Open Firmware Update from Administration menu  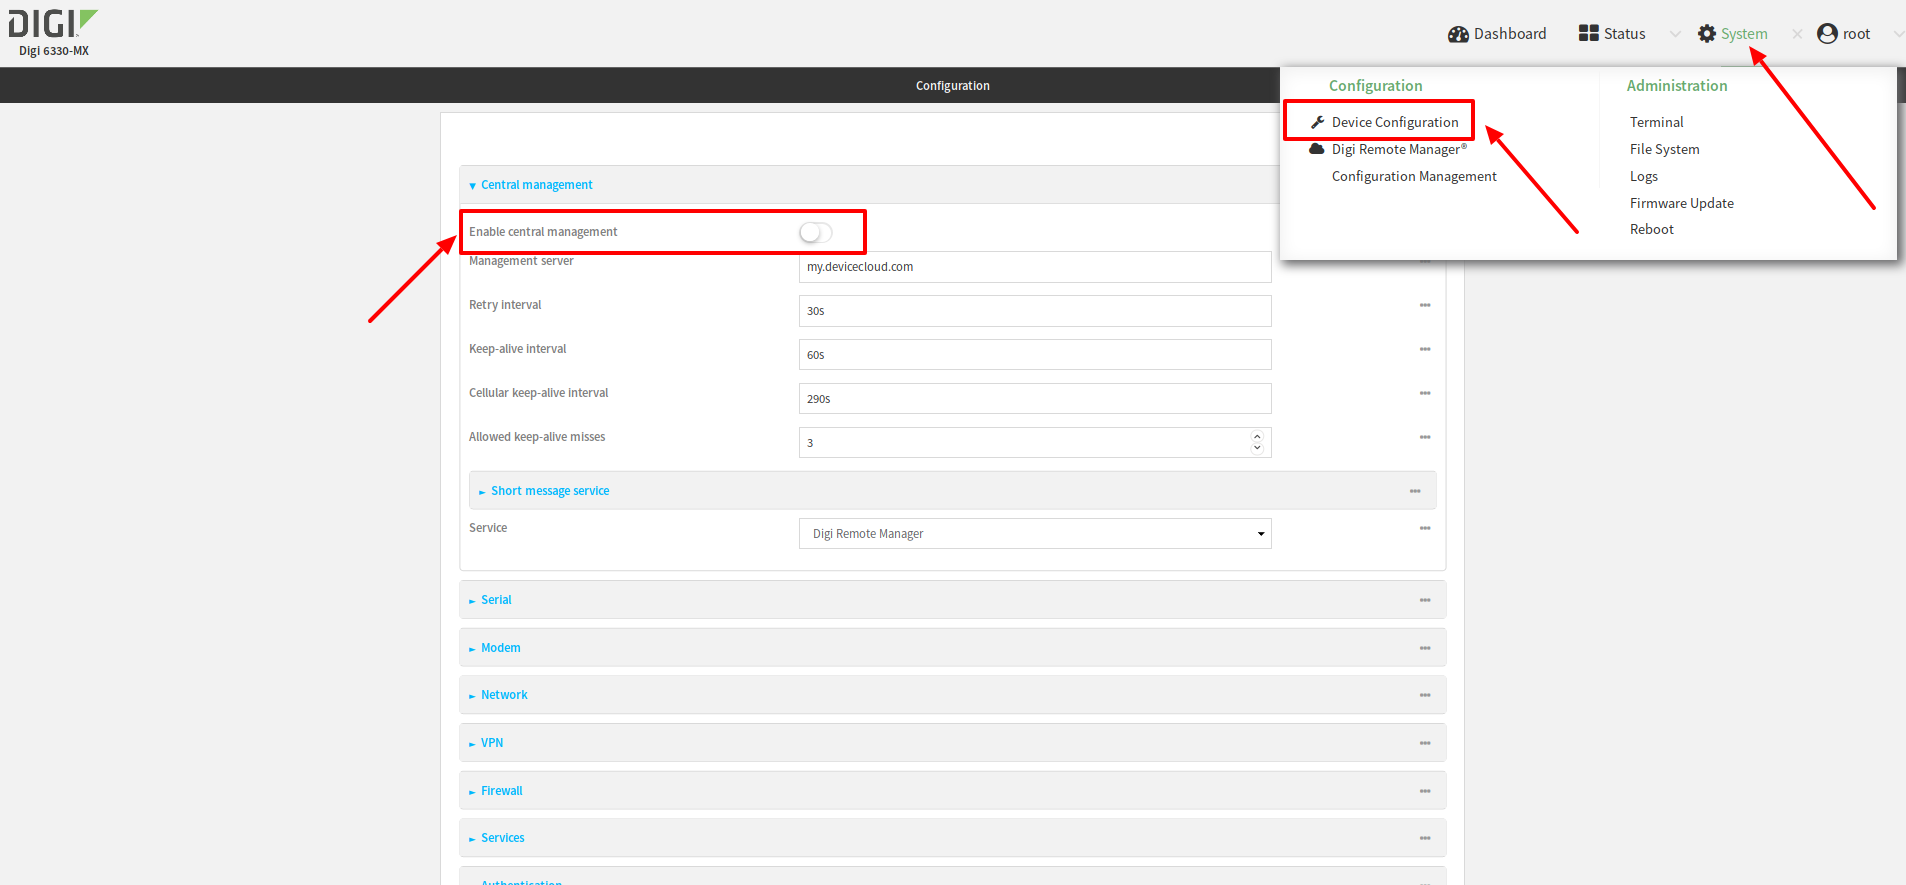click(x=1682, y=203)
